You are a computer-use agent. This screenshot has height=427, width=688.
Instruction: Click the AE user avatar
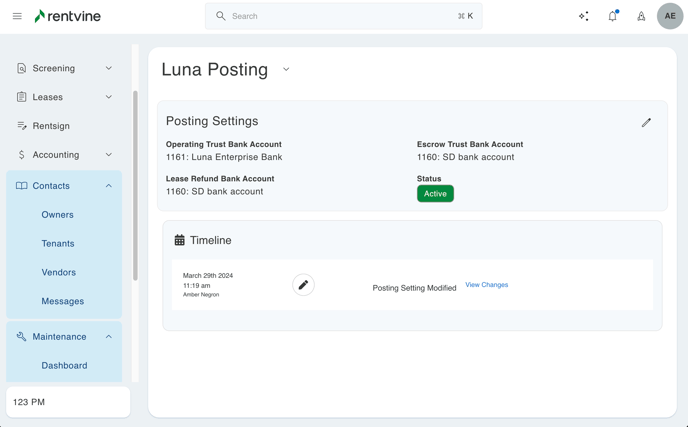pyautogui.click(x=670, y=16)
